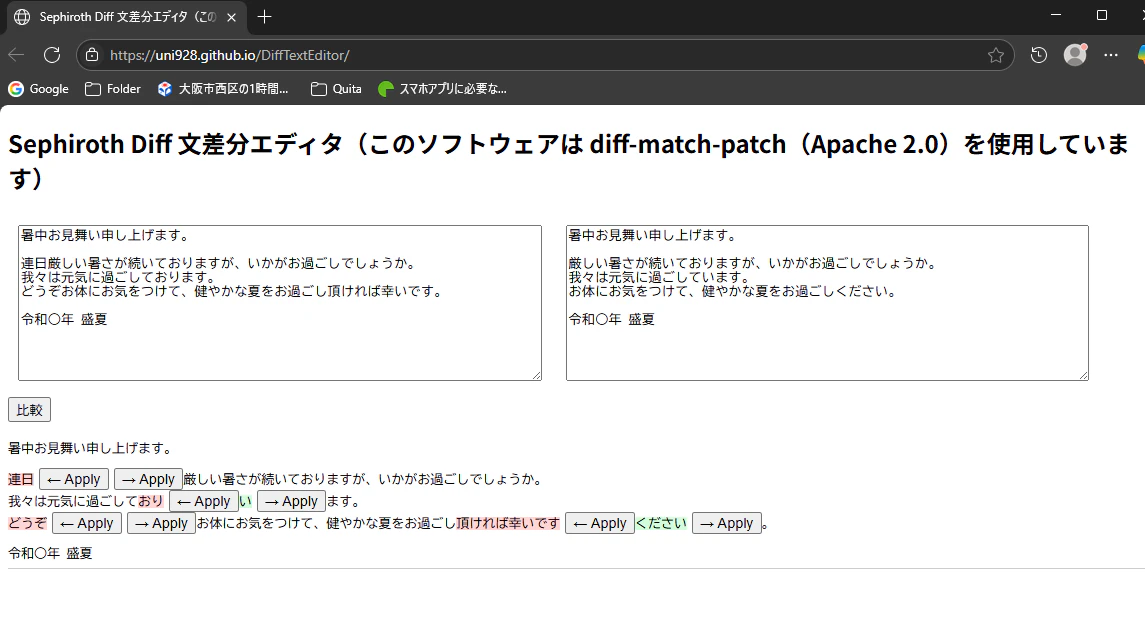Screen dimensions: 1145x626
Task: Close the Sephiroth Diff tab
Action: 231,17
